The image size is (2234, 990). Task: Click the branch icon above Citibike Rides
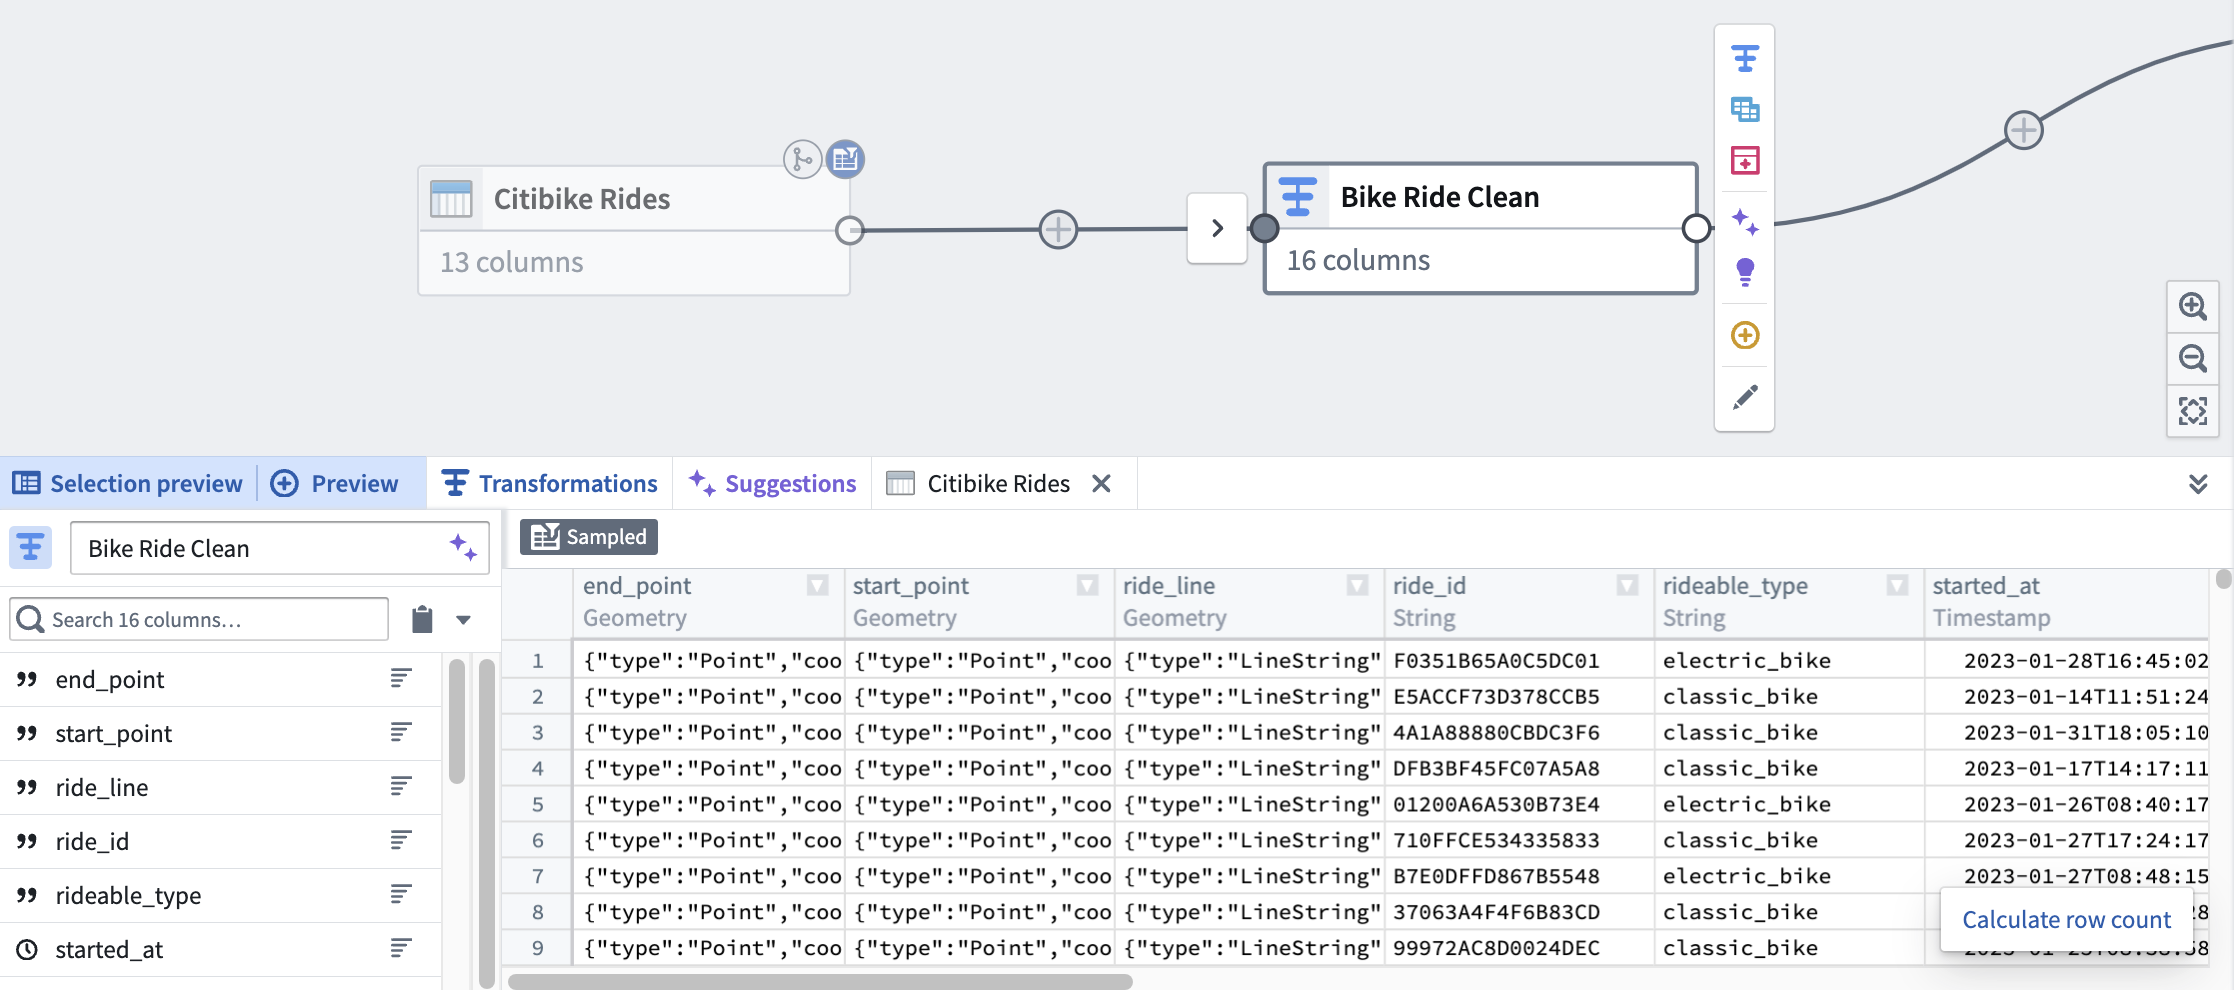click(802, 159)
